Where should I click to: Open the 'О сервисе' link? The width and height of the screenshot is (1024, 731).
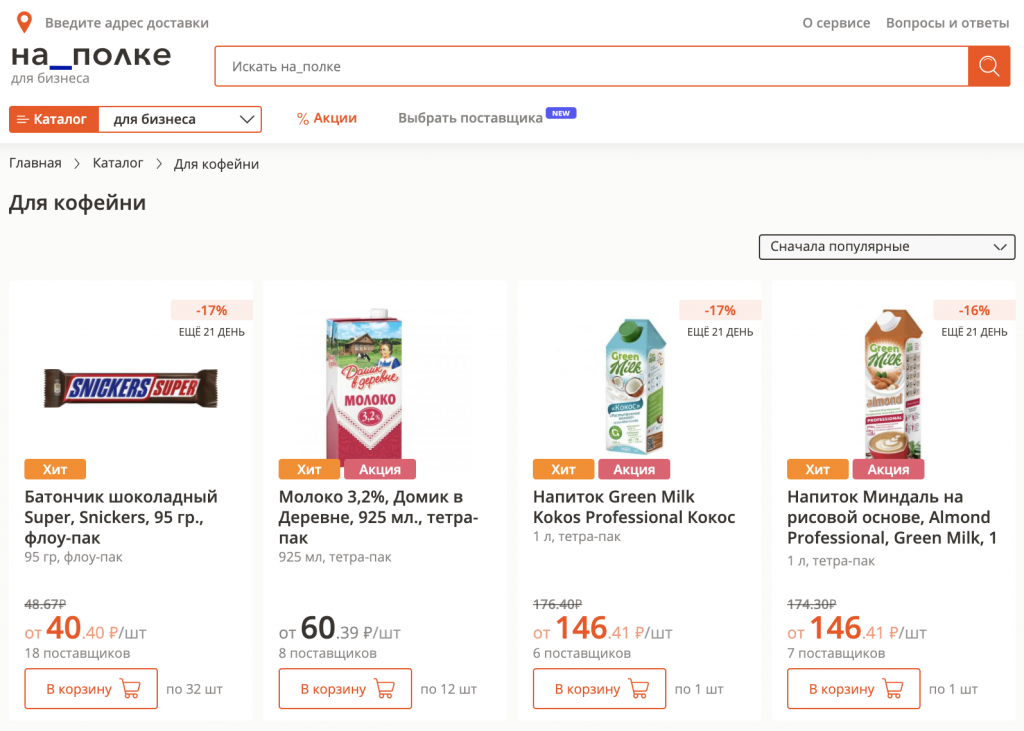pyautogui.click(x=836, y=23)
